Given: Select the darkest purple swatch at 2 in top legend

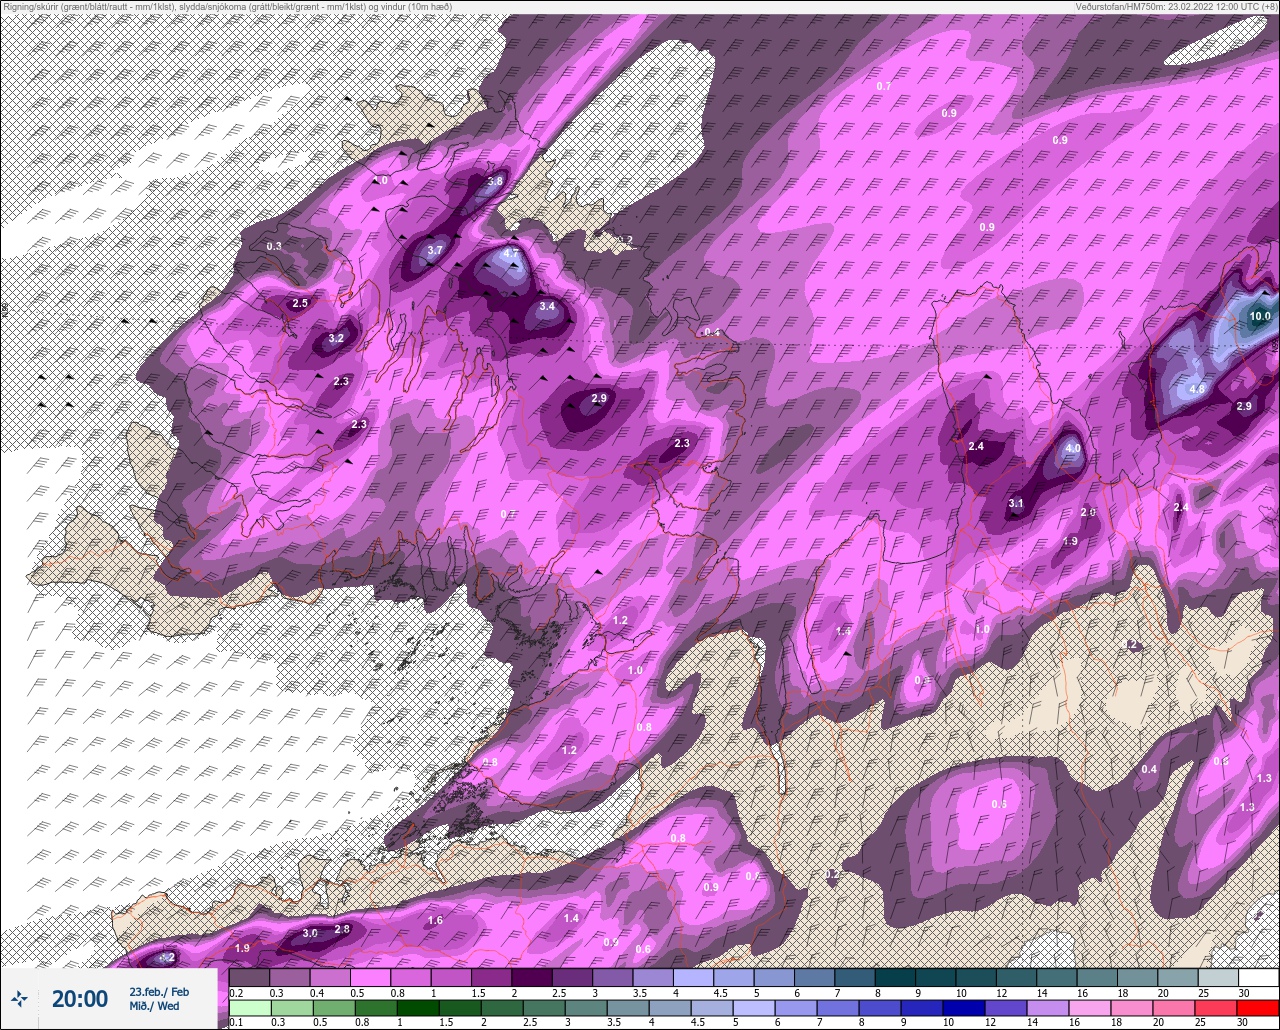Looking at the screenshot, I should (x=531, y=977).
